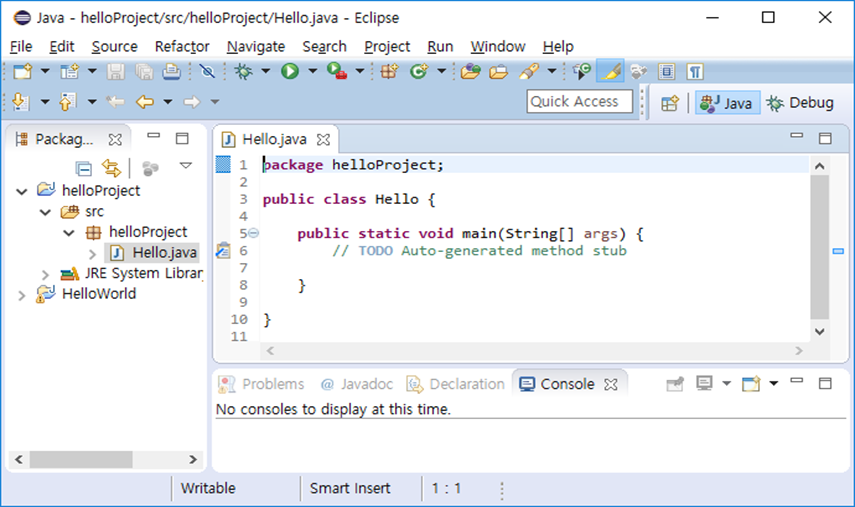Viewport: 855px width, 507px height.
Task: Click the Print icon
Action: coord(172,71)
